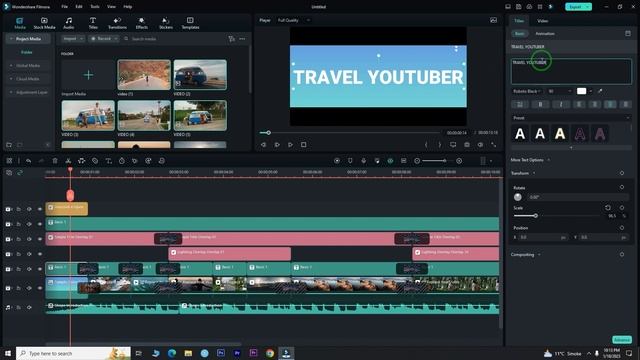Viewport: 640px width, 360px height.
Task: Click the Scale reset icon
Action: tap(608, 208)
